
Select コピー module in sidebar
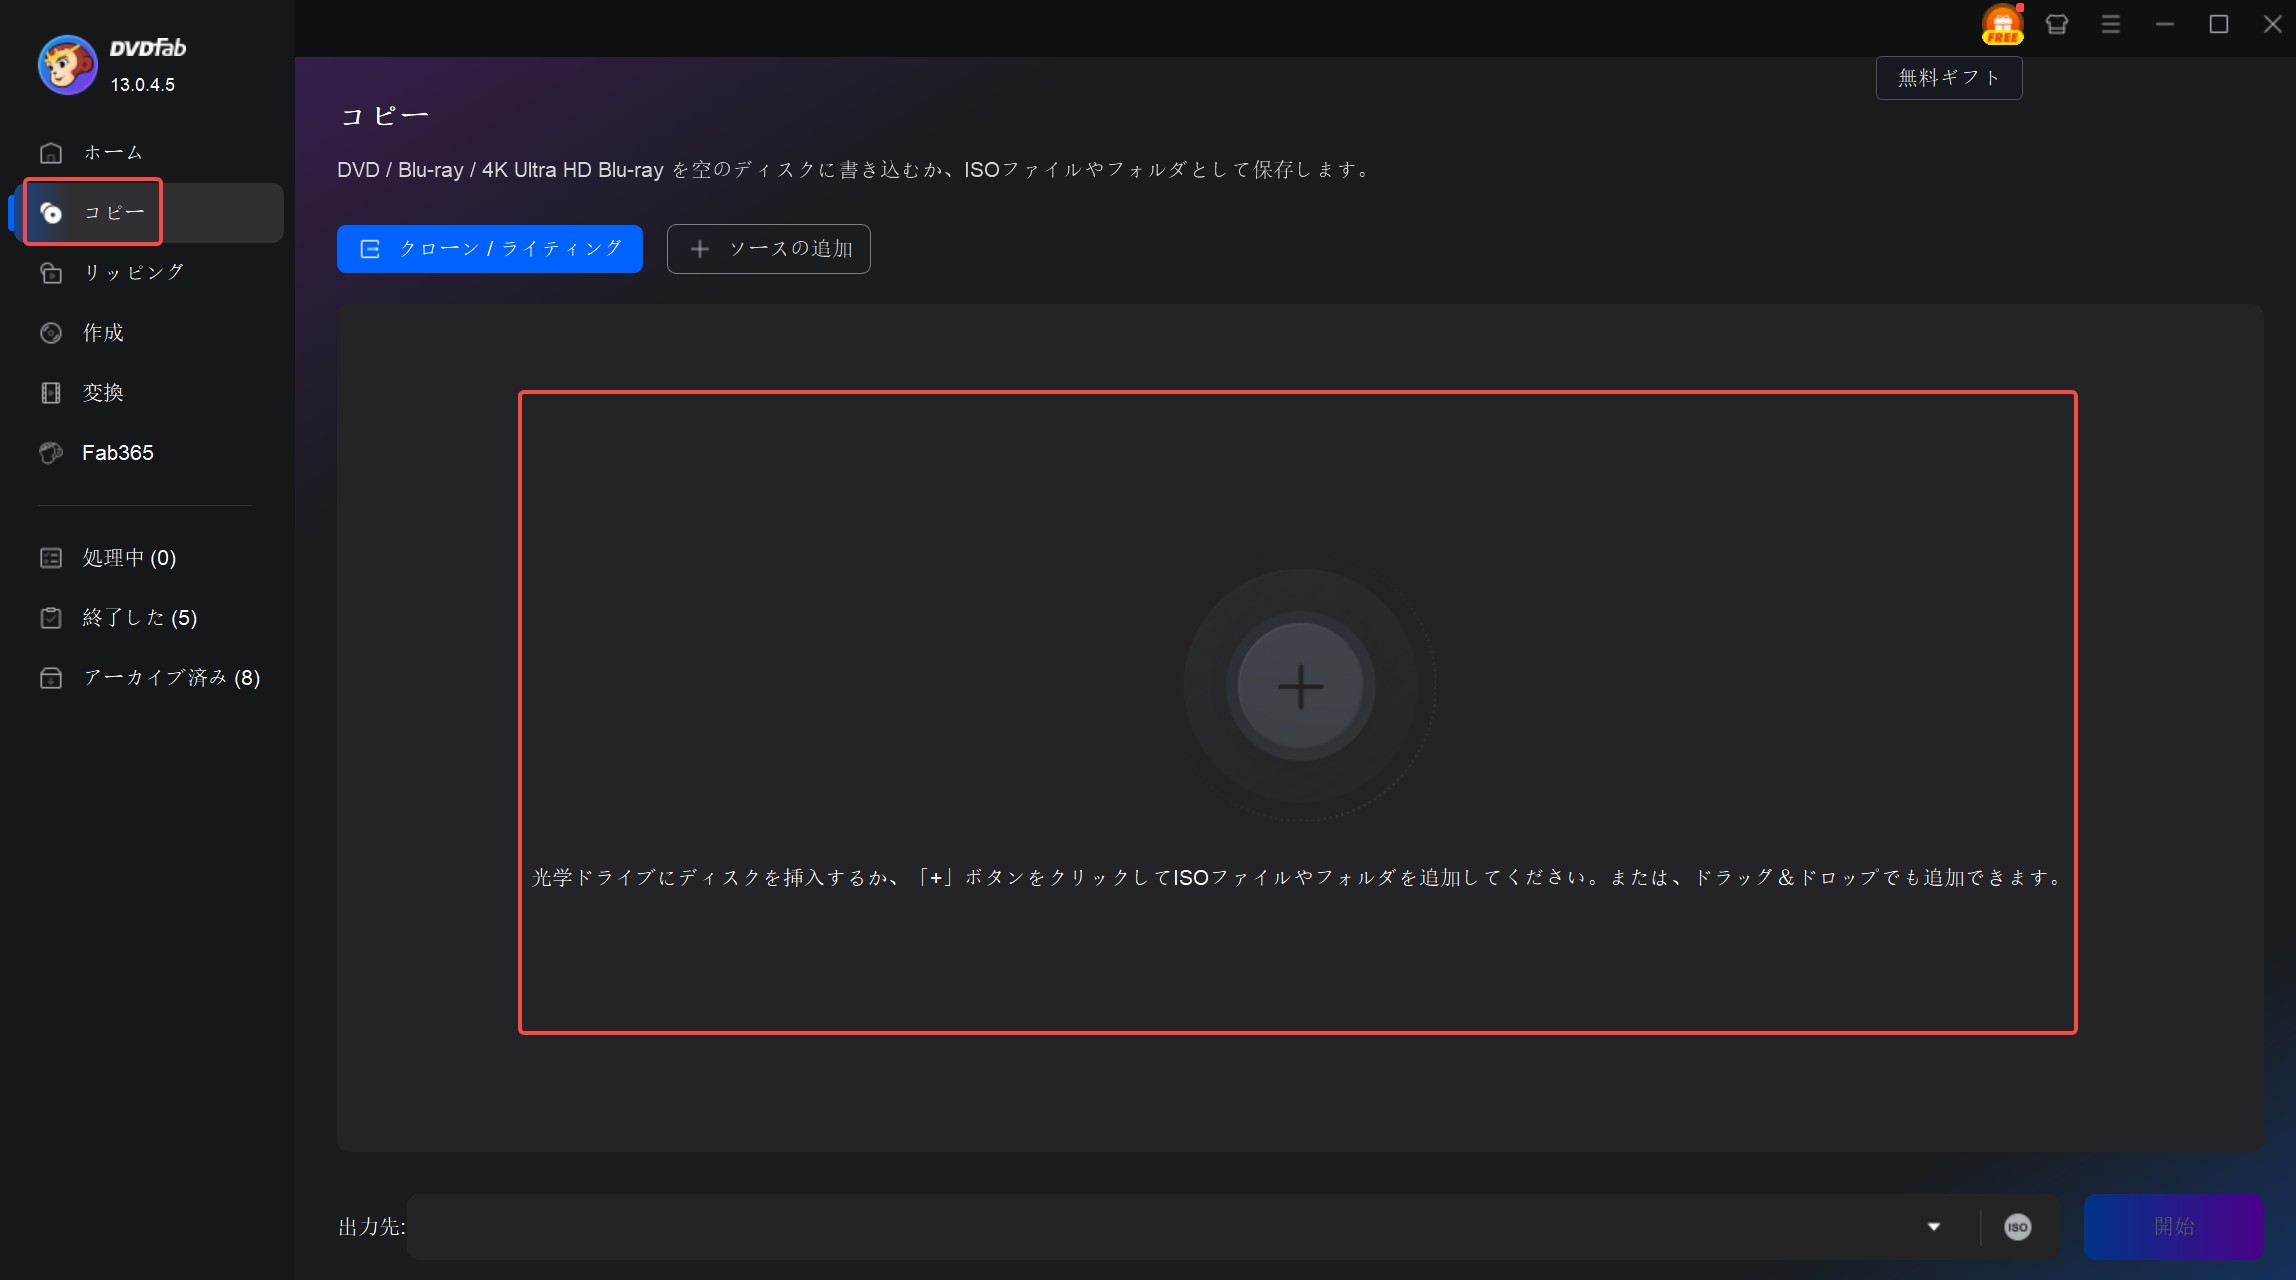114,213
